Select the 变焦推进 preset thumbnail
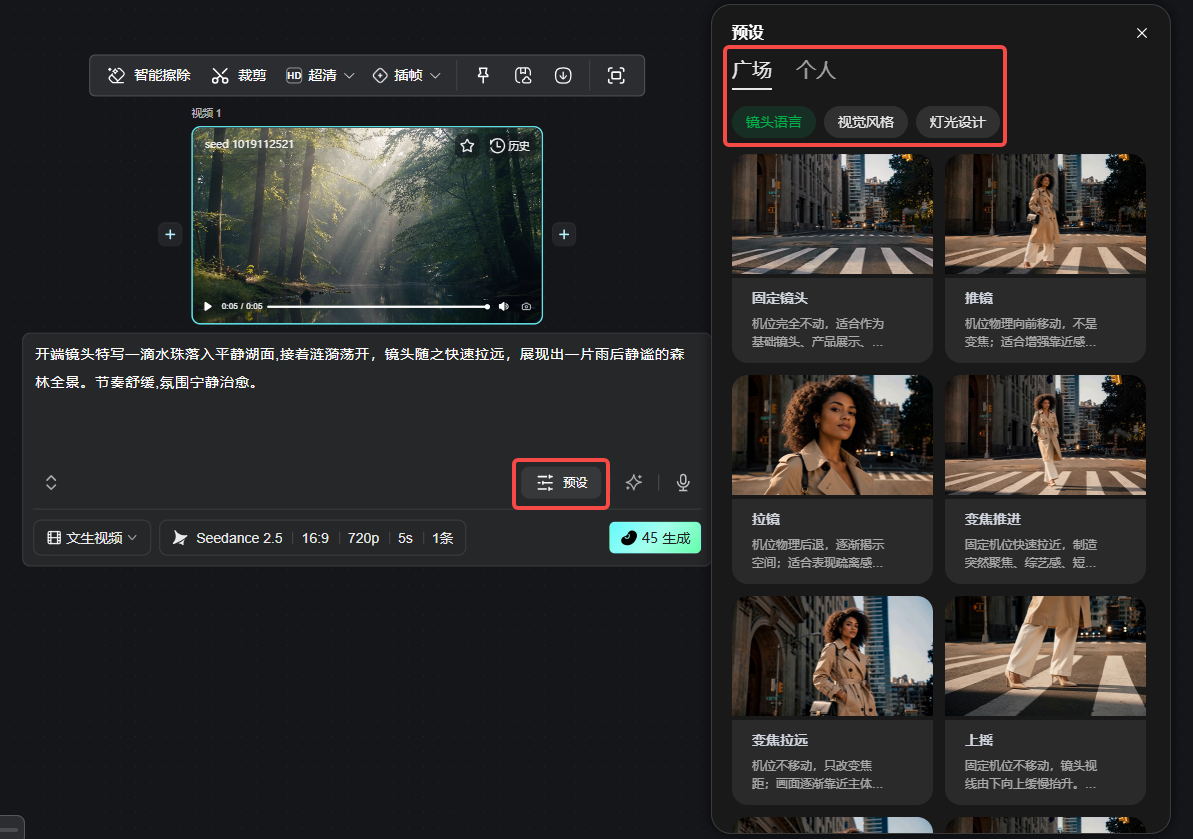1193x839 pixels. pyautogui.click(x=1045, y=435)
